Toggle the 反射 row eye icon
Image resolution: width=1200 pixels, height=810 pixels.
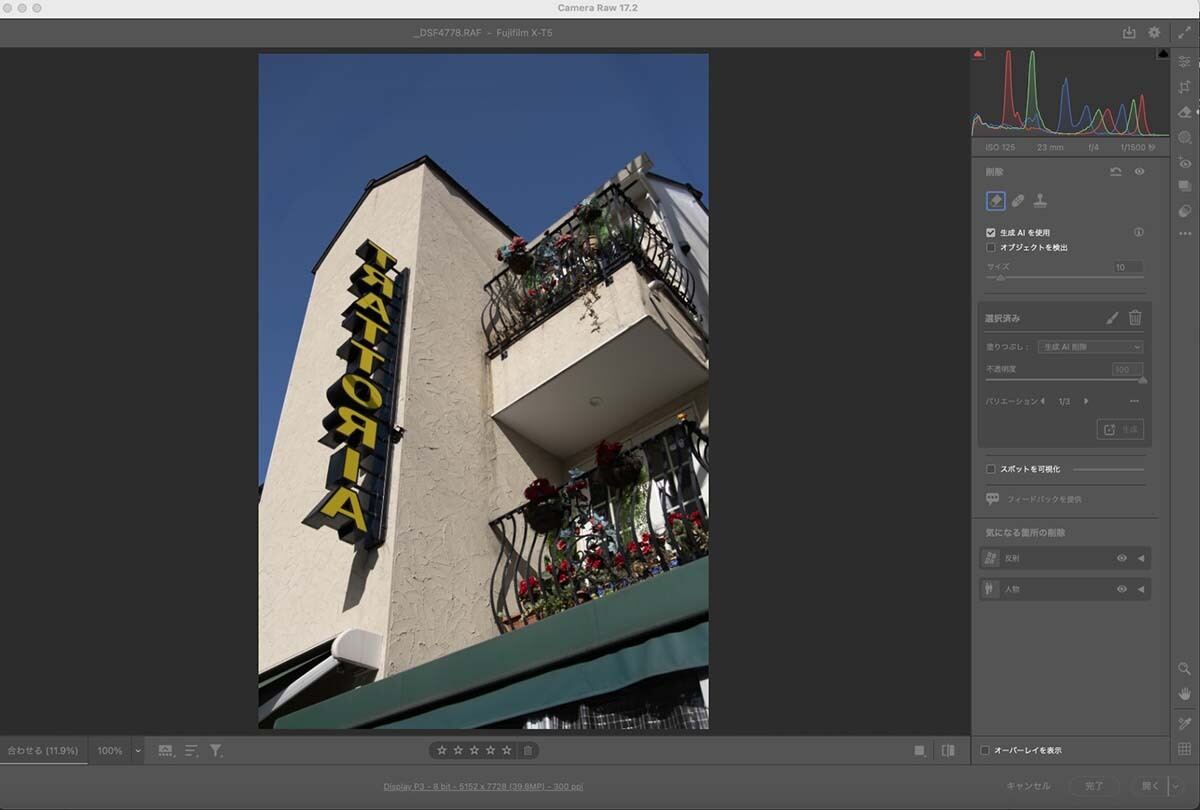coord(1122,558)
